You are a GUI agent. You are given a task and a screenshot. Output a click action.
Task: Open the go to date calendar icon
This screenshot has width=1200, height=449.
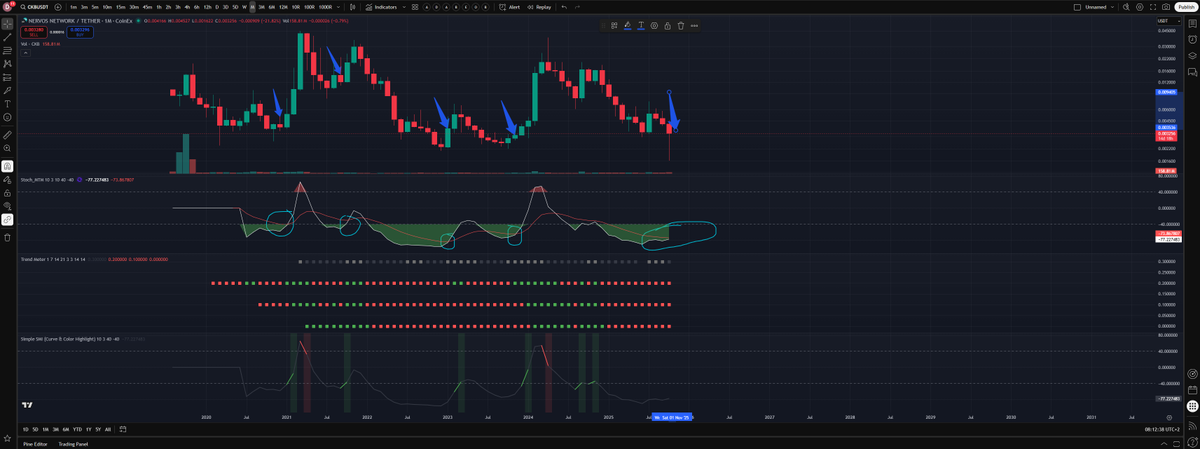[x=122, y=429]
